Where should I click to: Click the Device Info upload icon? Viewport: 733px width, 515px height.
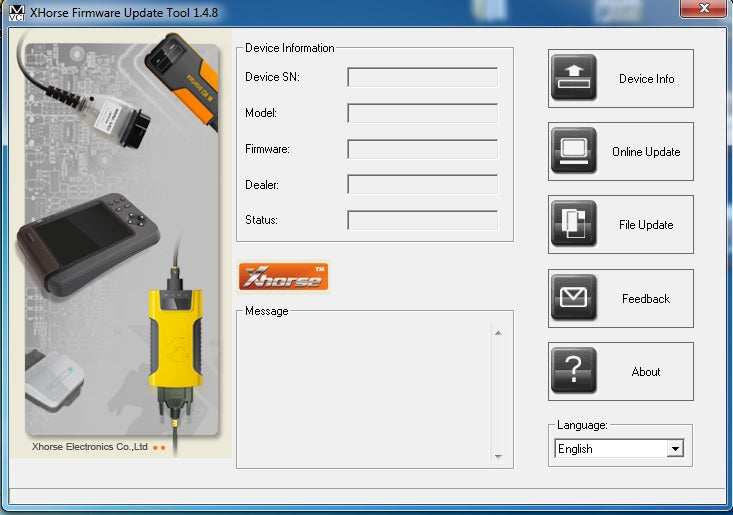574,78
